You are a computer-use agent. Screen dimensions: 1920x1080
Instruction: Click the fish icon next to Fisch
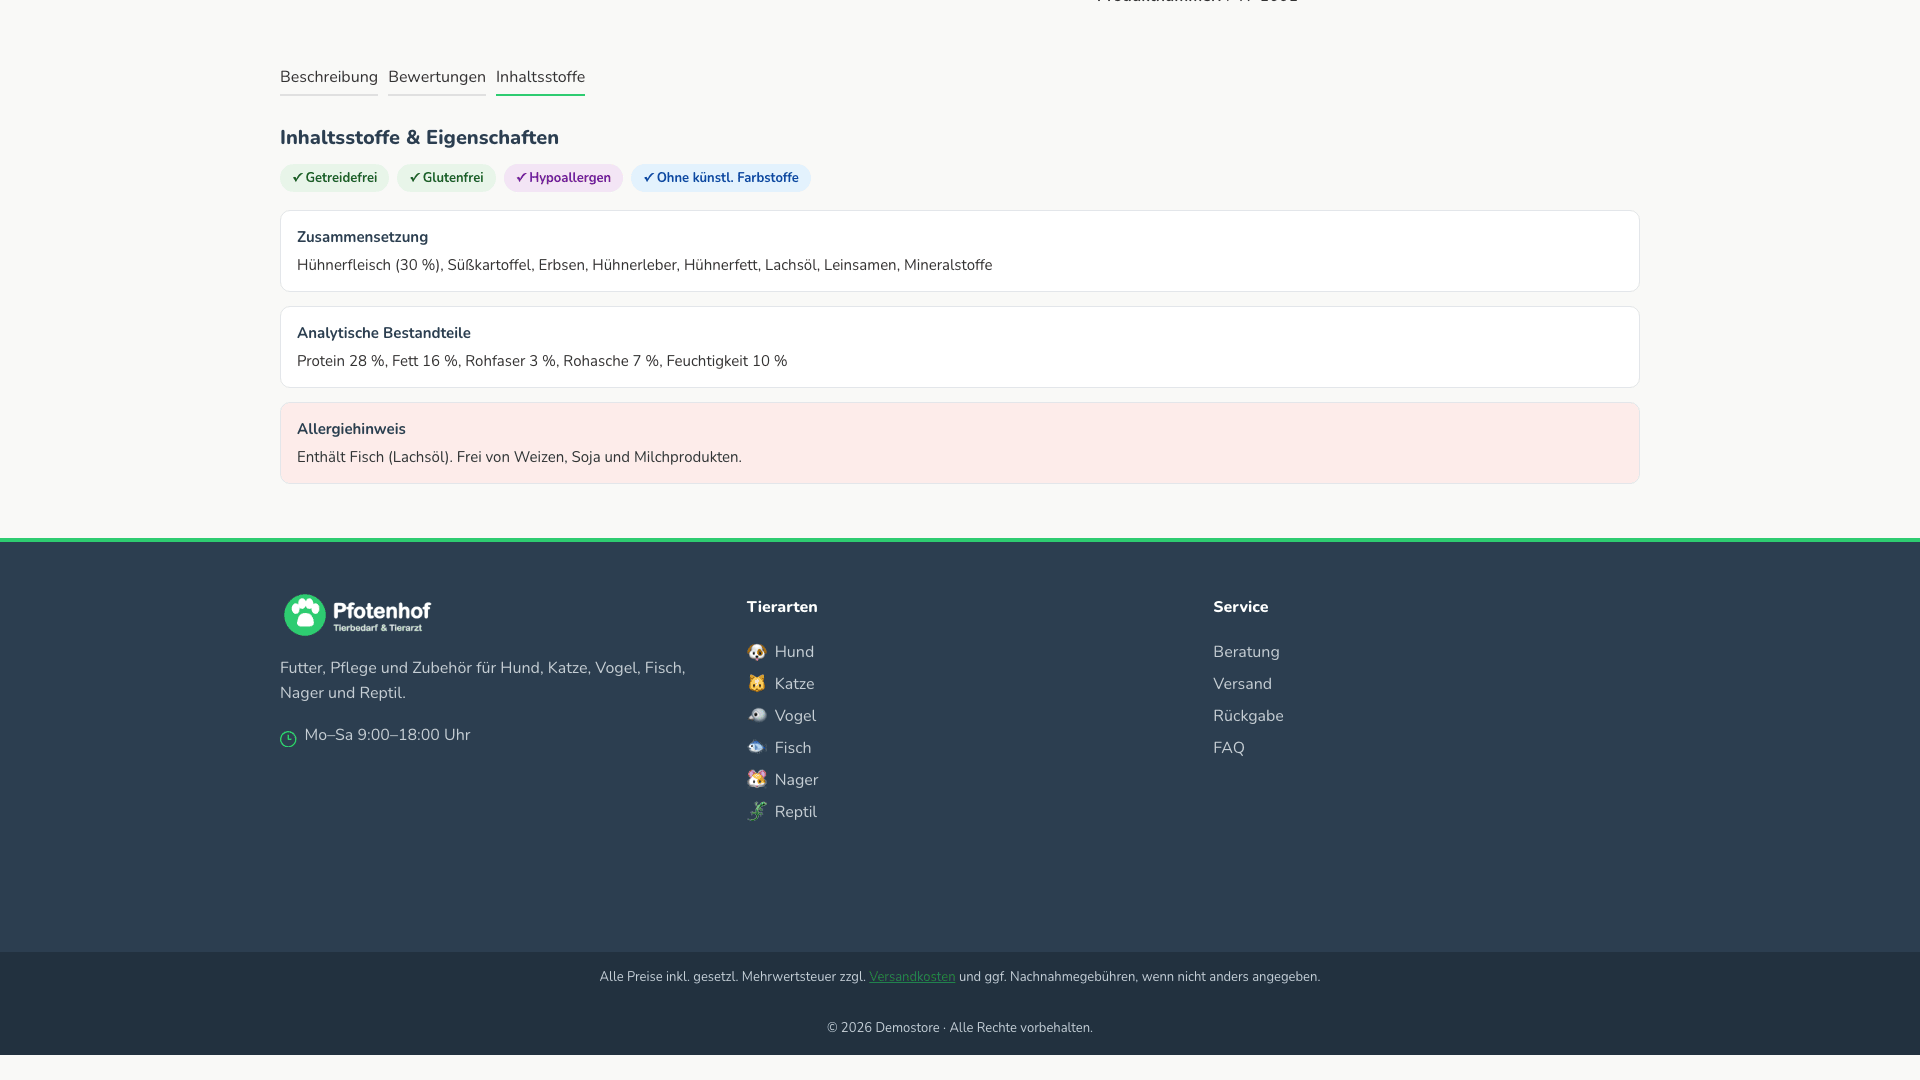pos(757,748)
